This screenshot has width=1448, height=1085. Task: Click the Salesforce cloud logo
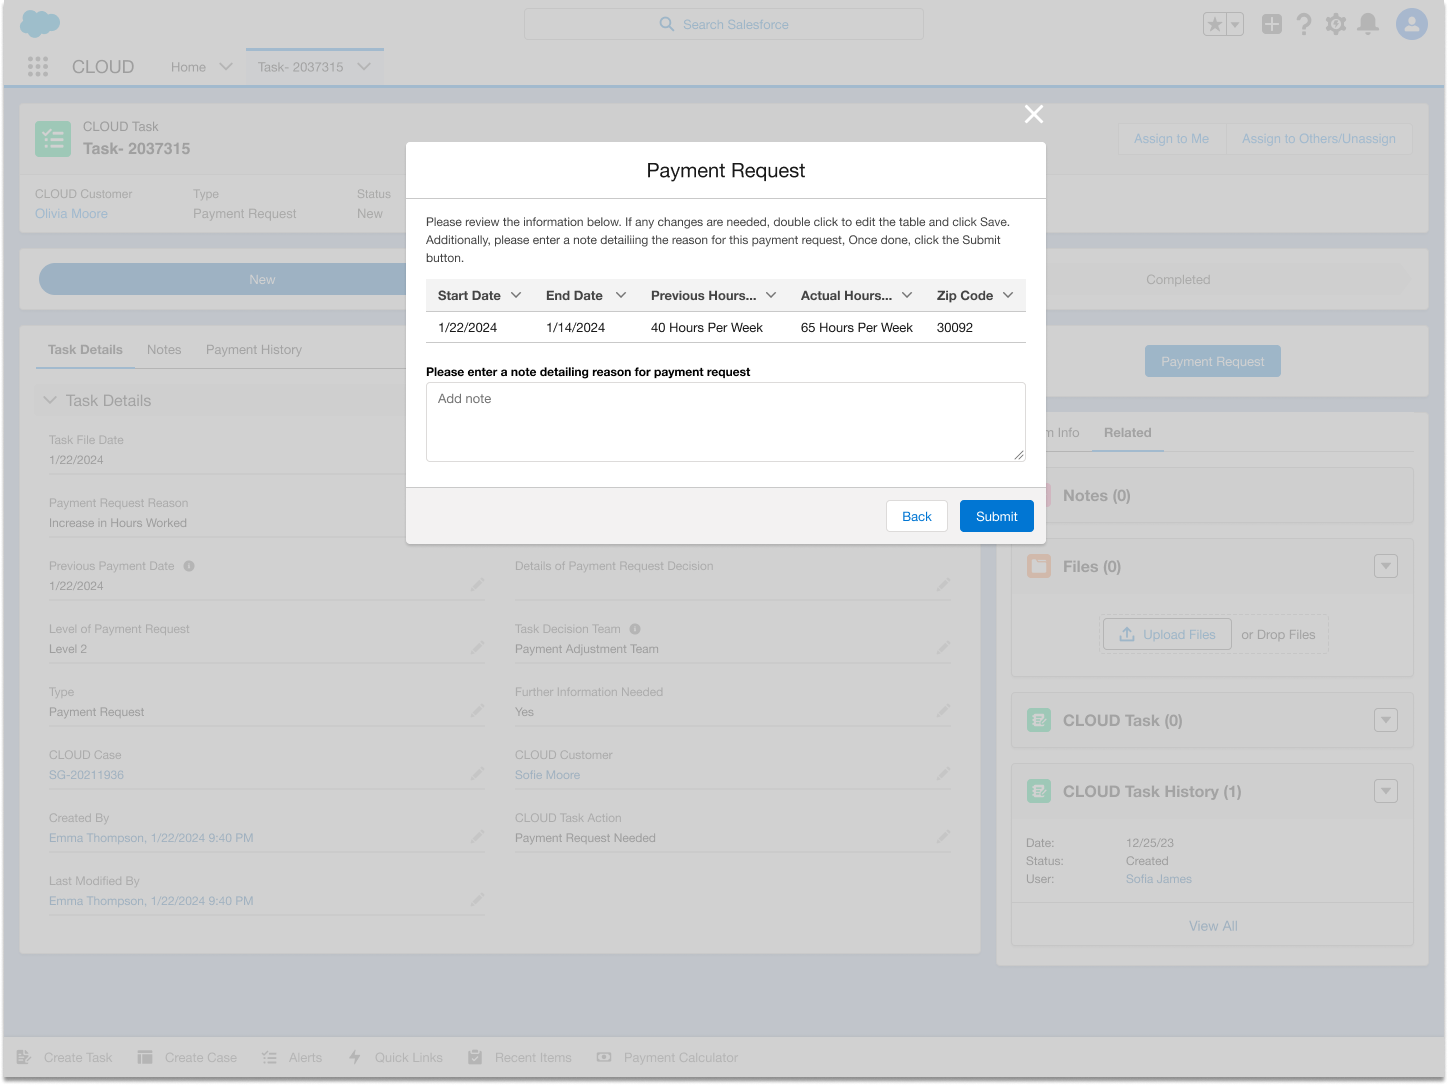point(39,23)
